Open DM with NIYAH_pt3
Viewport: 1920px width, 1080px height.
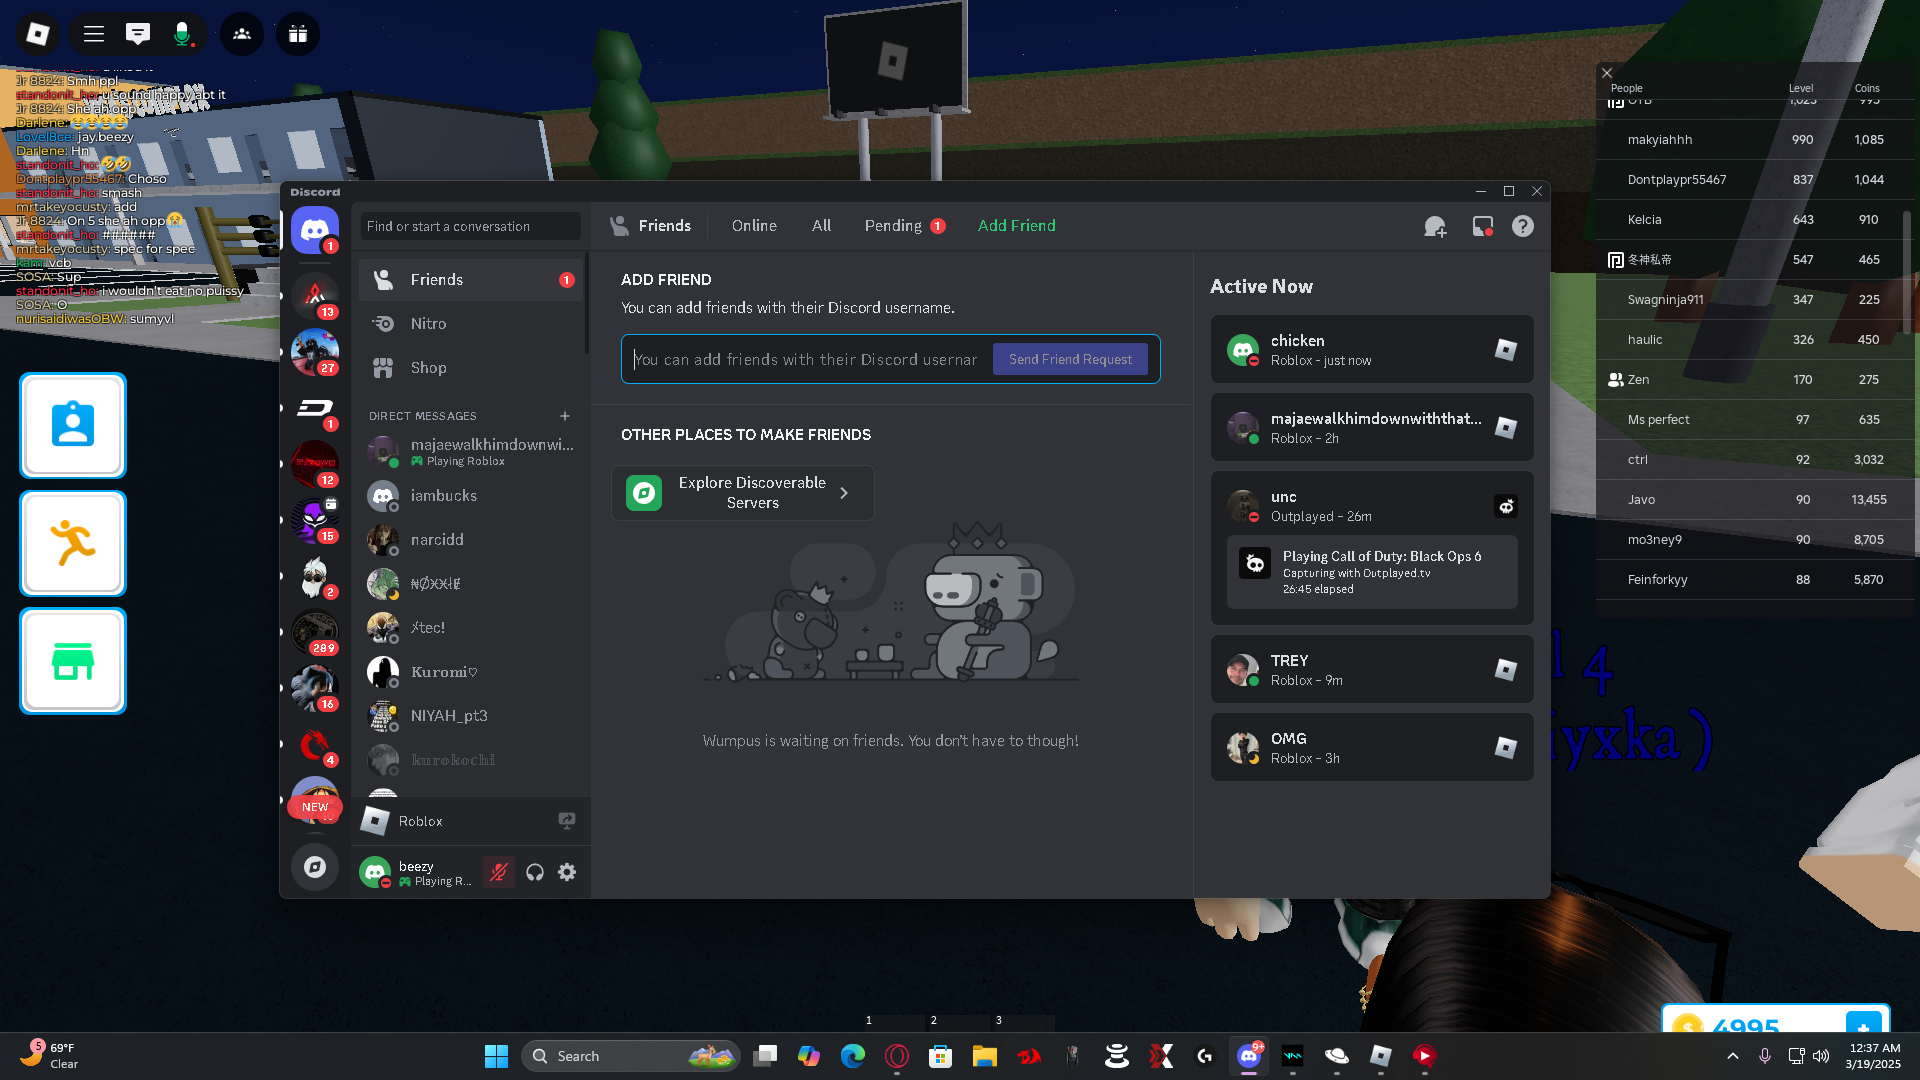pos(471,716)
